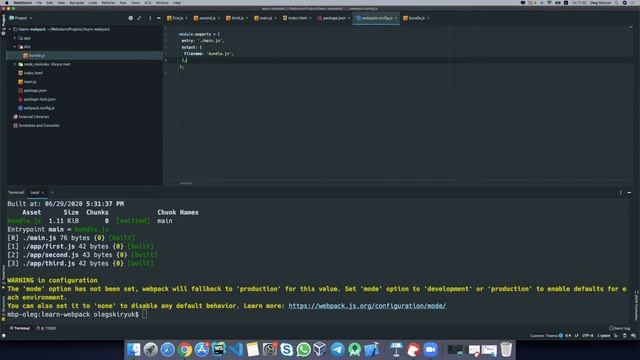Click the Custom Theme status bar item
This screenshot has height=360, width=640.
pos(546,336)
